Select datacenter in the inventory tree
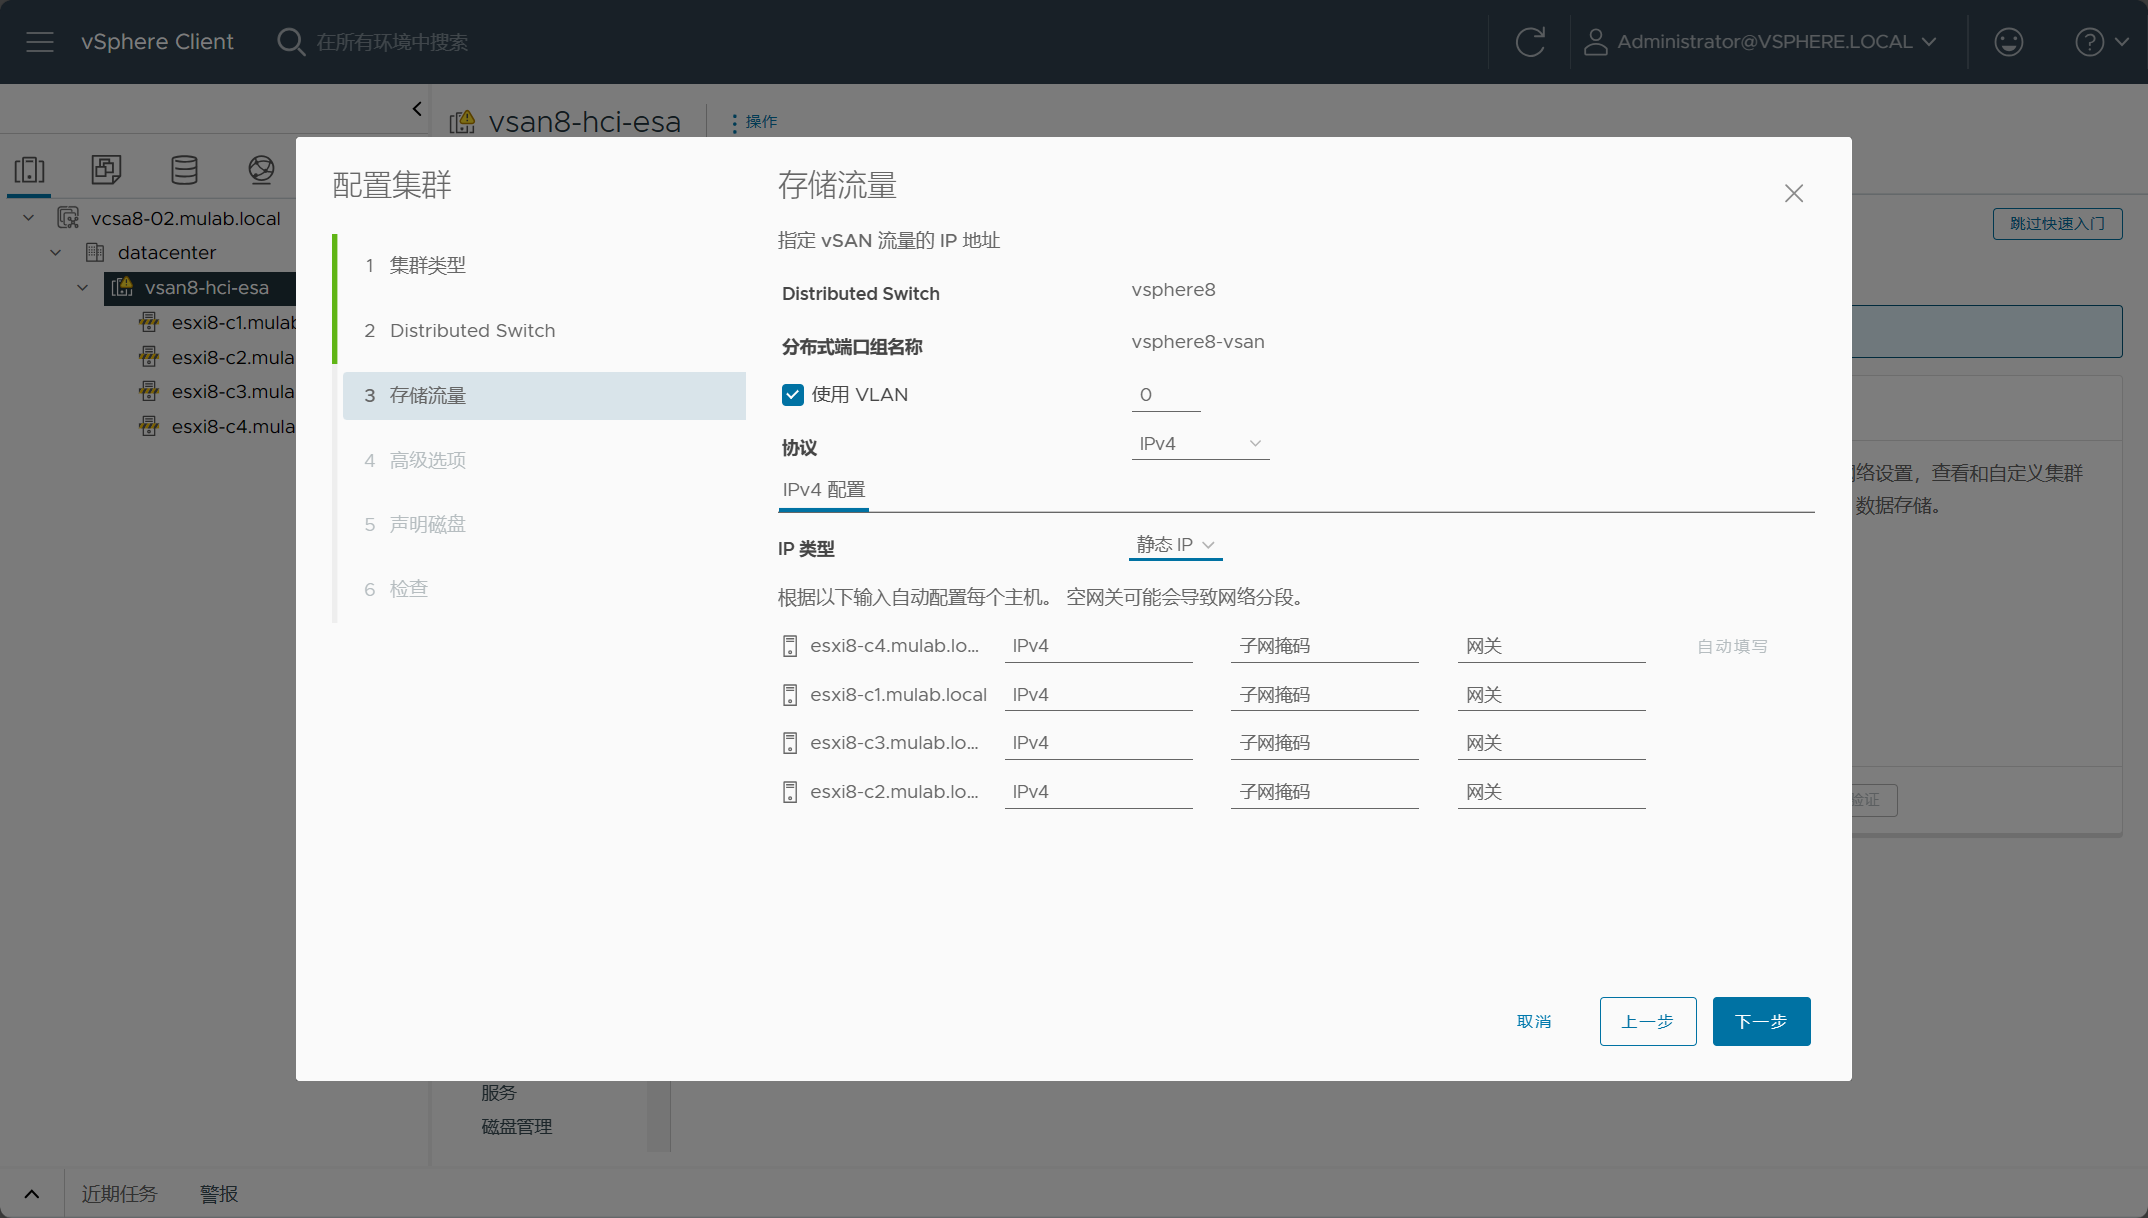 pos(167,252)
